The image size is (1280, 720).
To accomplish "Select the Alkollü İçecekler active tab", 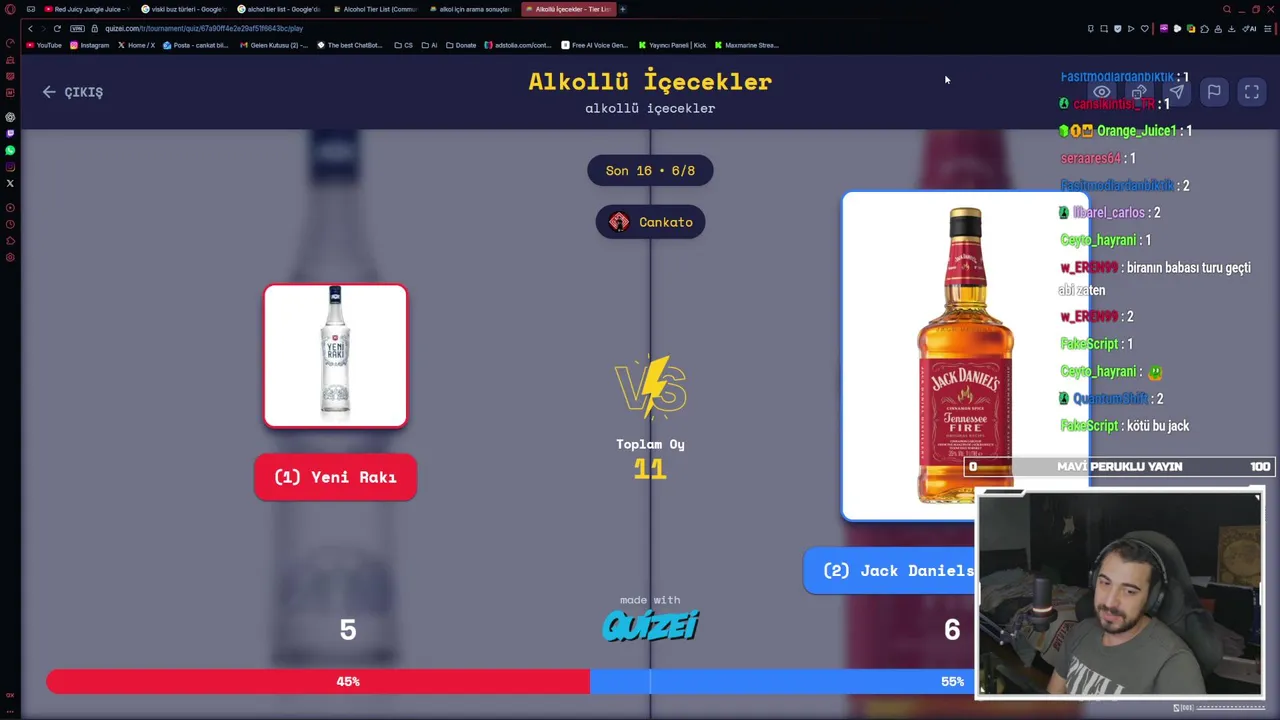I will click(x=568, y=9).
